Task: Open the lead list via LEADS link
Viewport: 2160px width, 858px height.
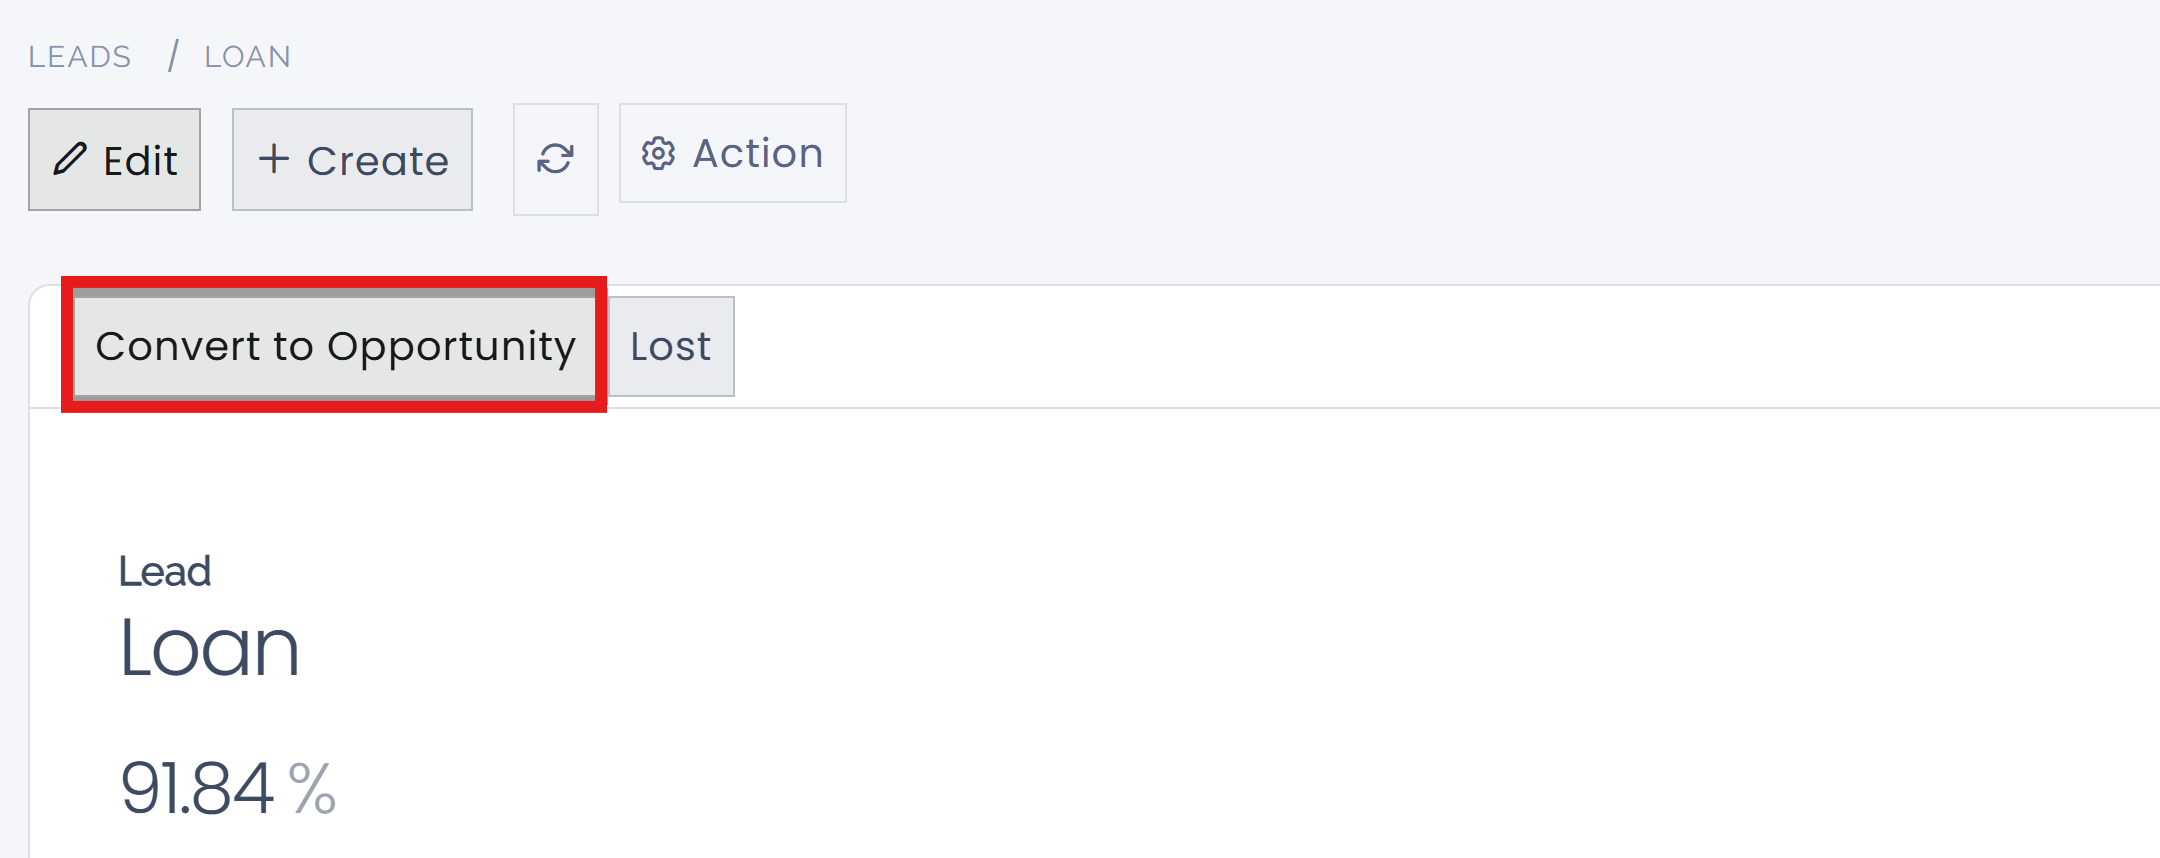Action: pos(80,56)
